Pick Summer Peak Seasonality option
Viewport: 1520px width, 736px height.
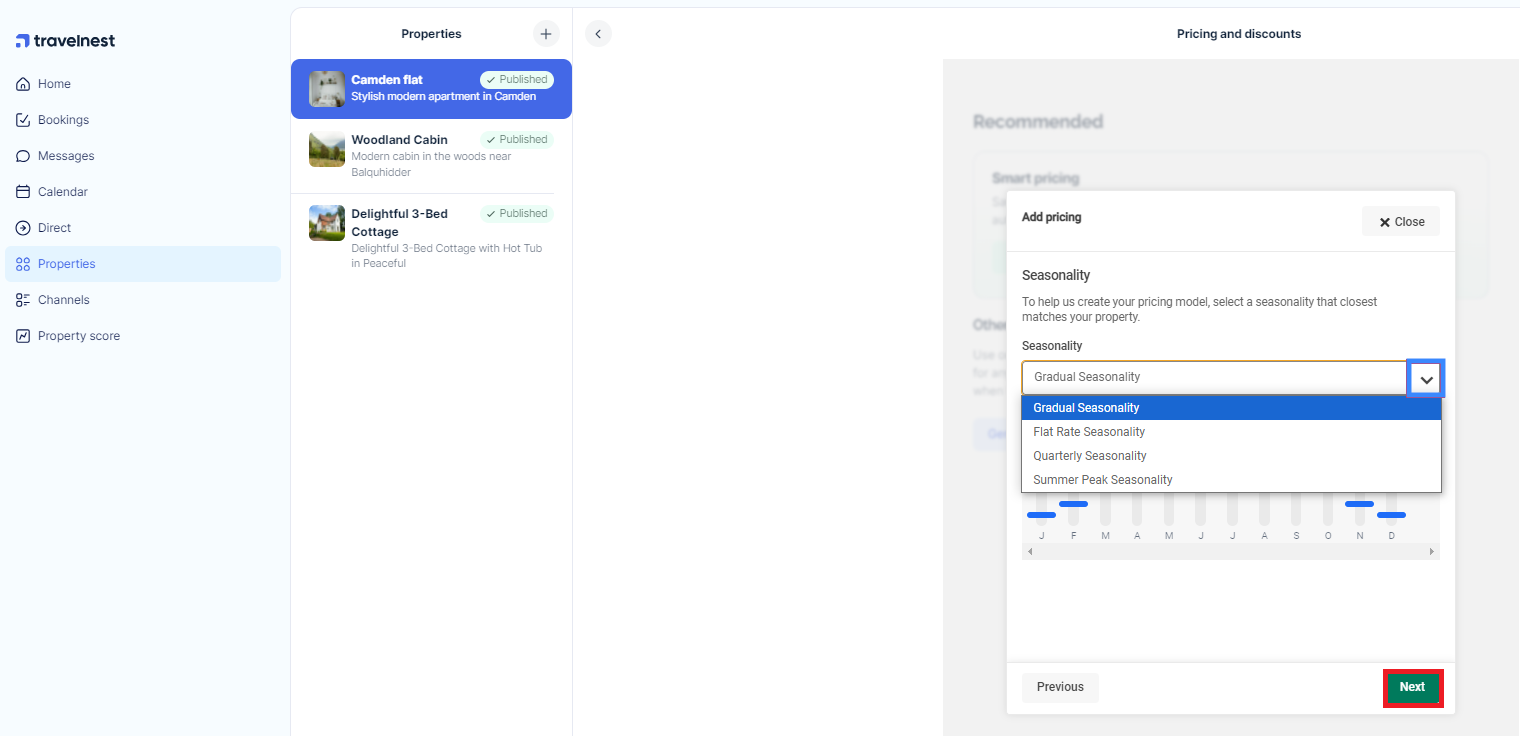(x=1103, y=480)
